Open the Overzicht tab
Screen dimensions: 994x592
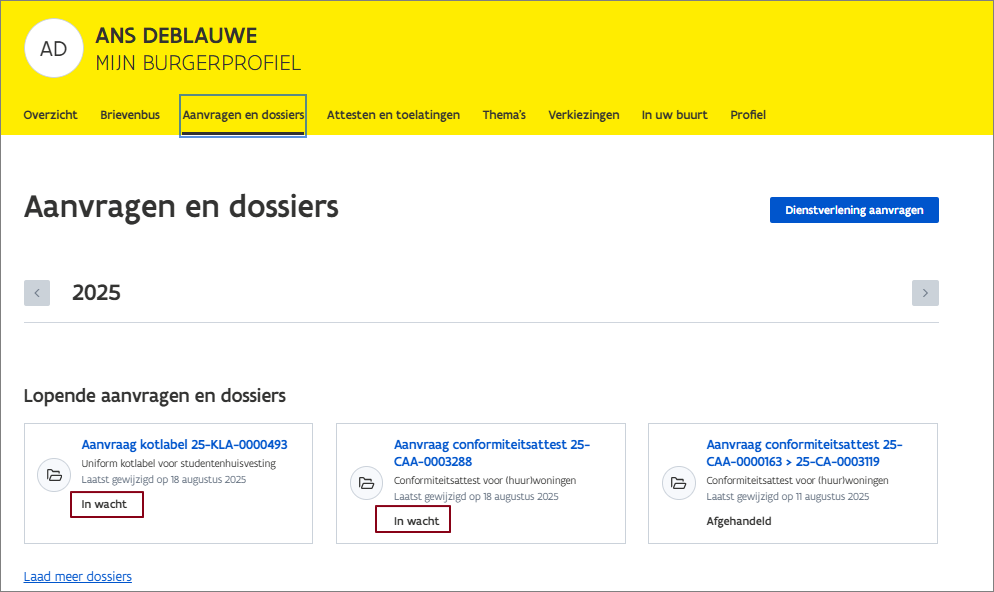(50, 115)
